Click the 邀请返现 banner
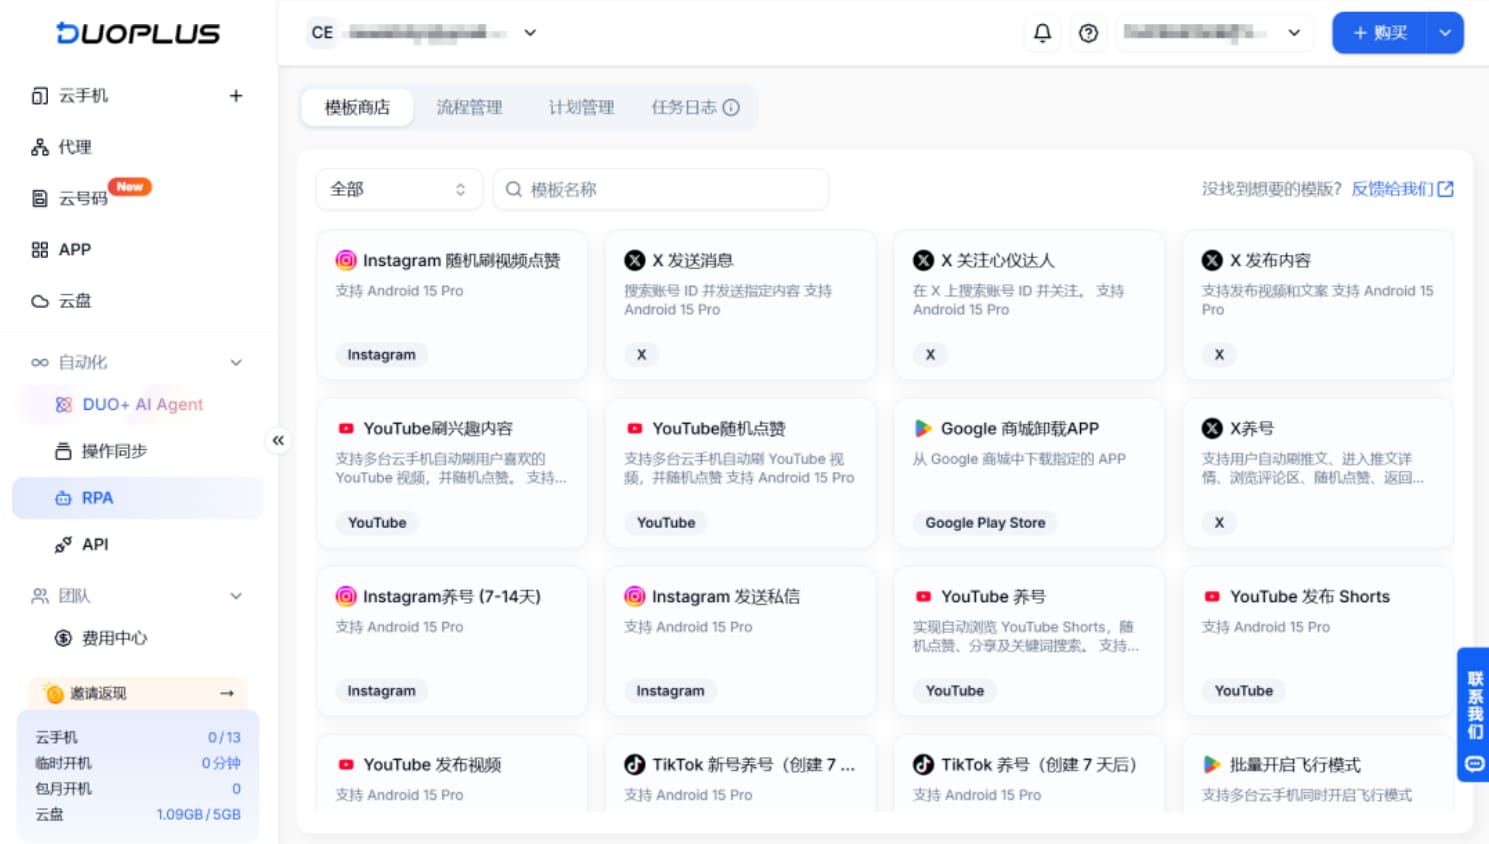This screenshot has width=1489, height=844. (x=138, y=693)
